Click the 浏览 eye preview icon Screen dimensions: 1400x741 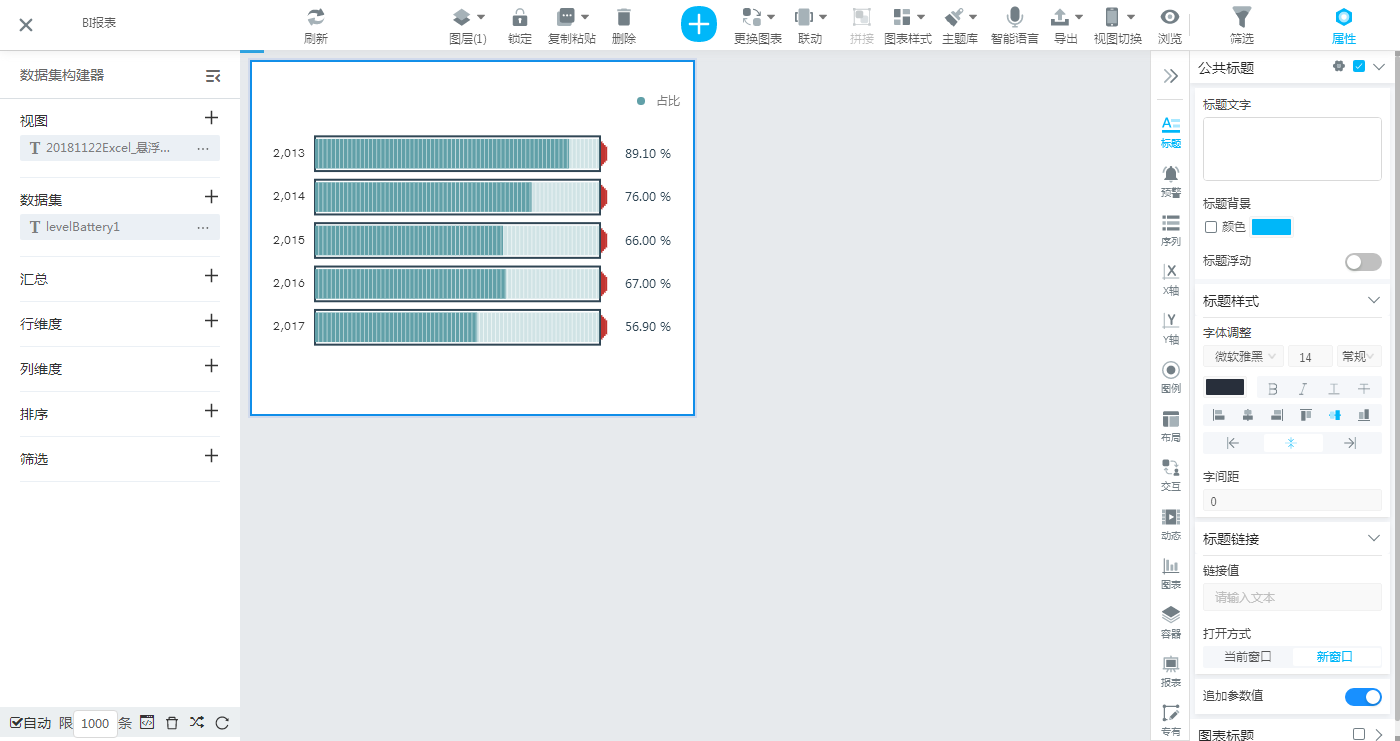[x=1169, y=17]
